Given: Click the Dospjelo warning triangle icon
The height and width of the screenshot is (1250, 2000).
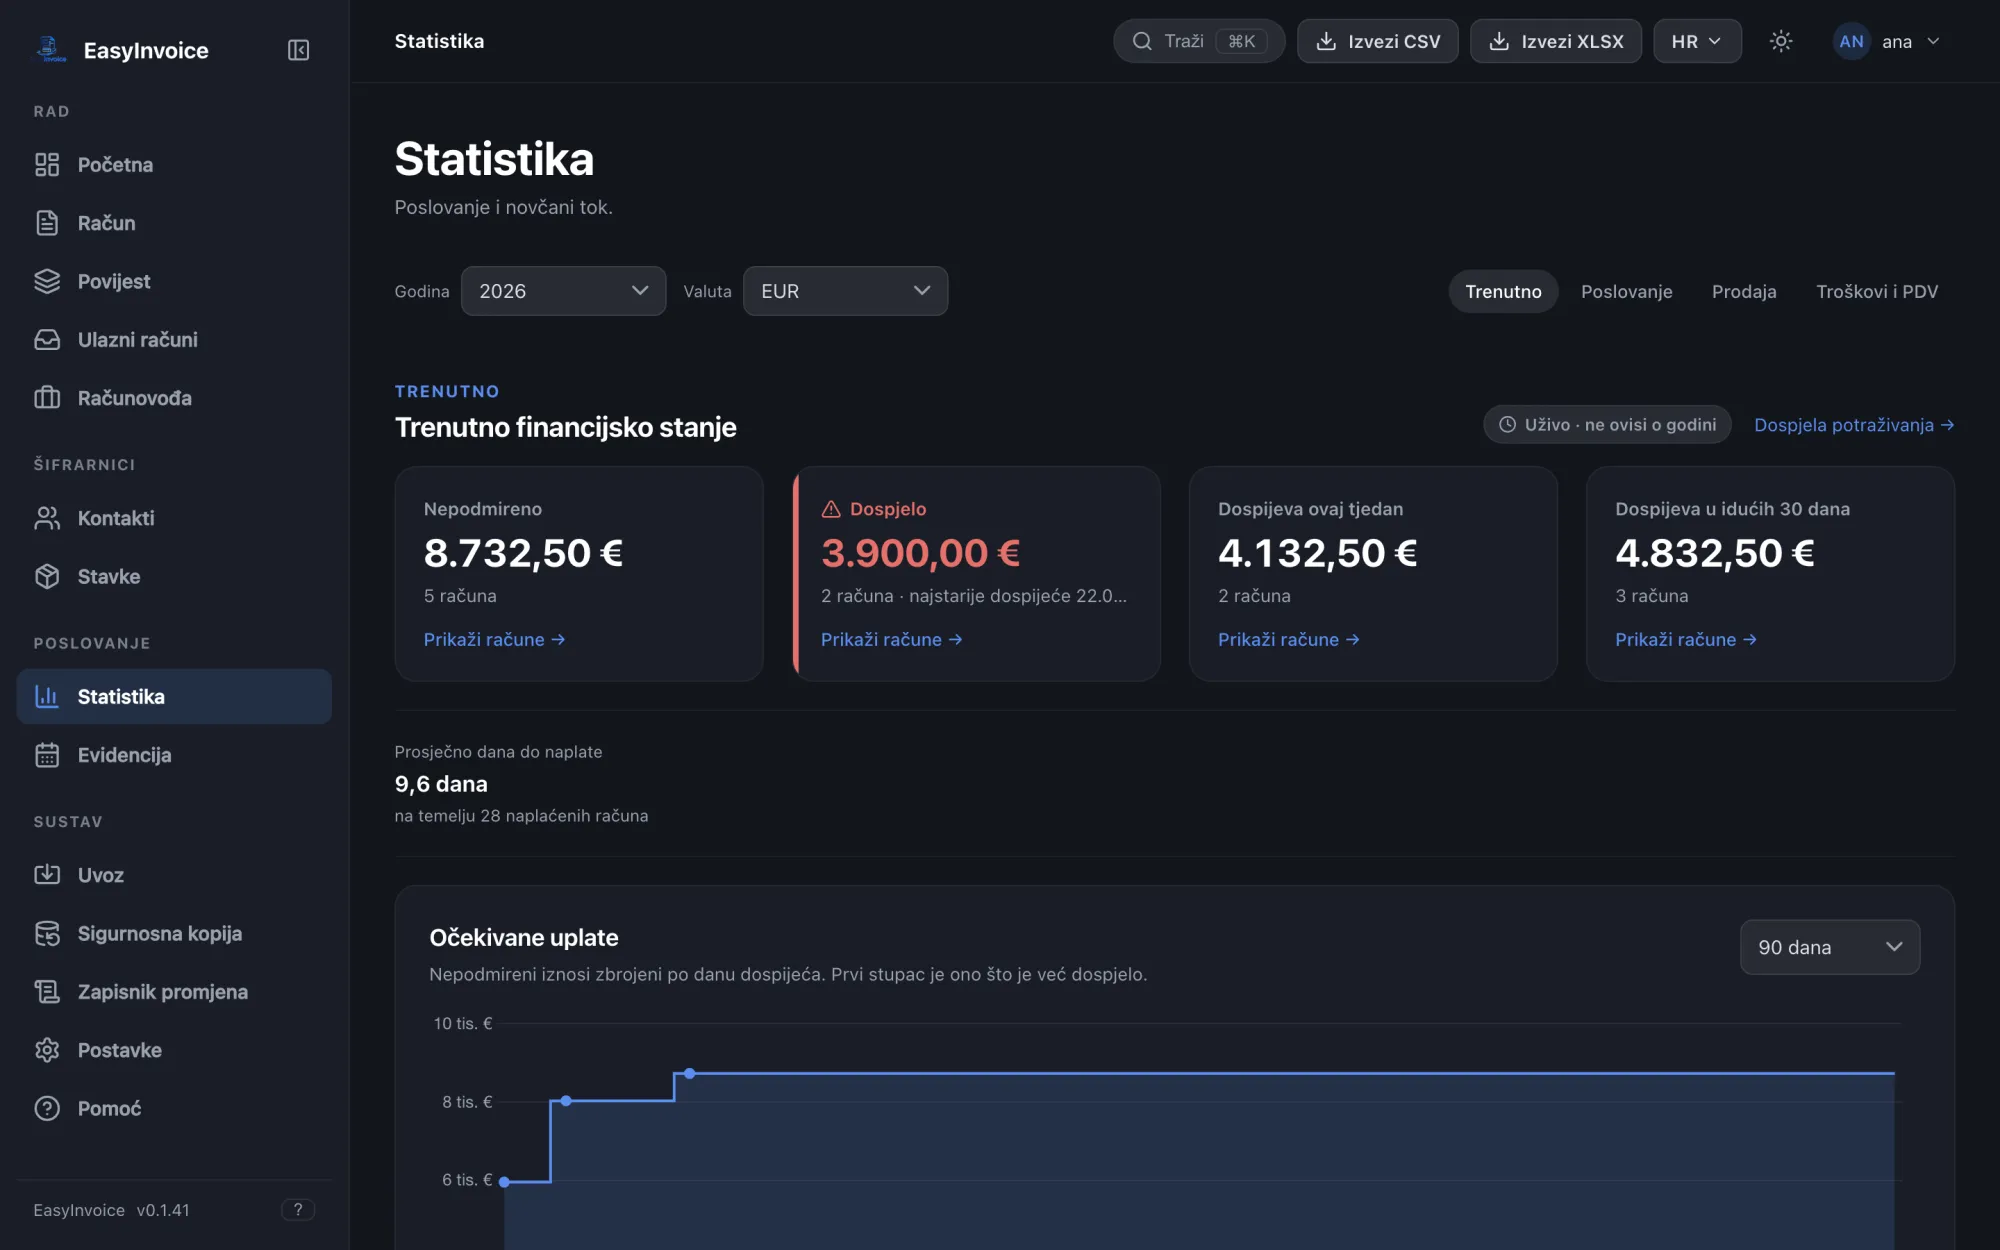Looking at the screenshot, I should 831,509.
